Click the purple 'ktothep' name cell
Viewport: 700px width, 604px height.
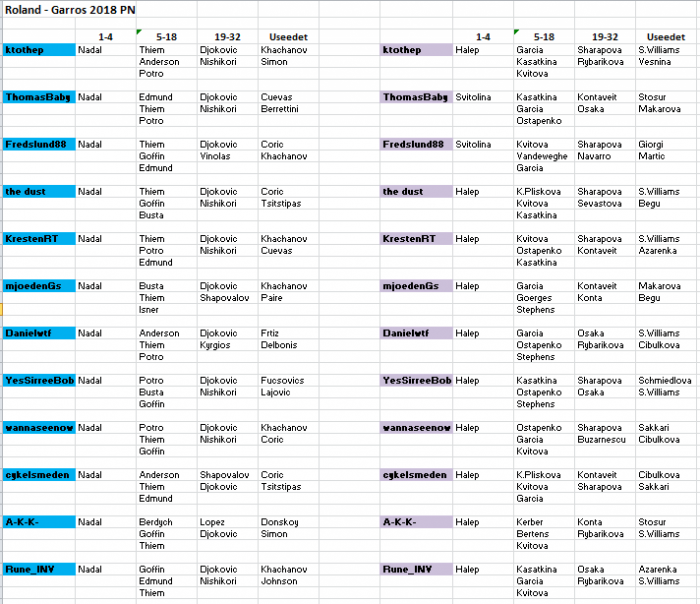[x=416, y=50]
